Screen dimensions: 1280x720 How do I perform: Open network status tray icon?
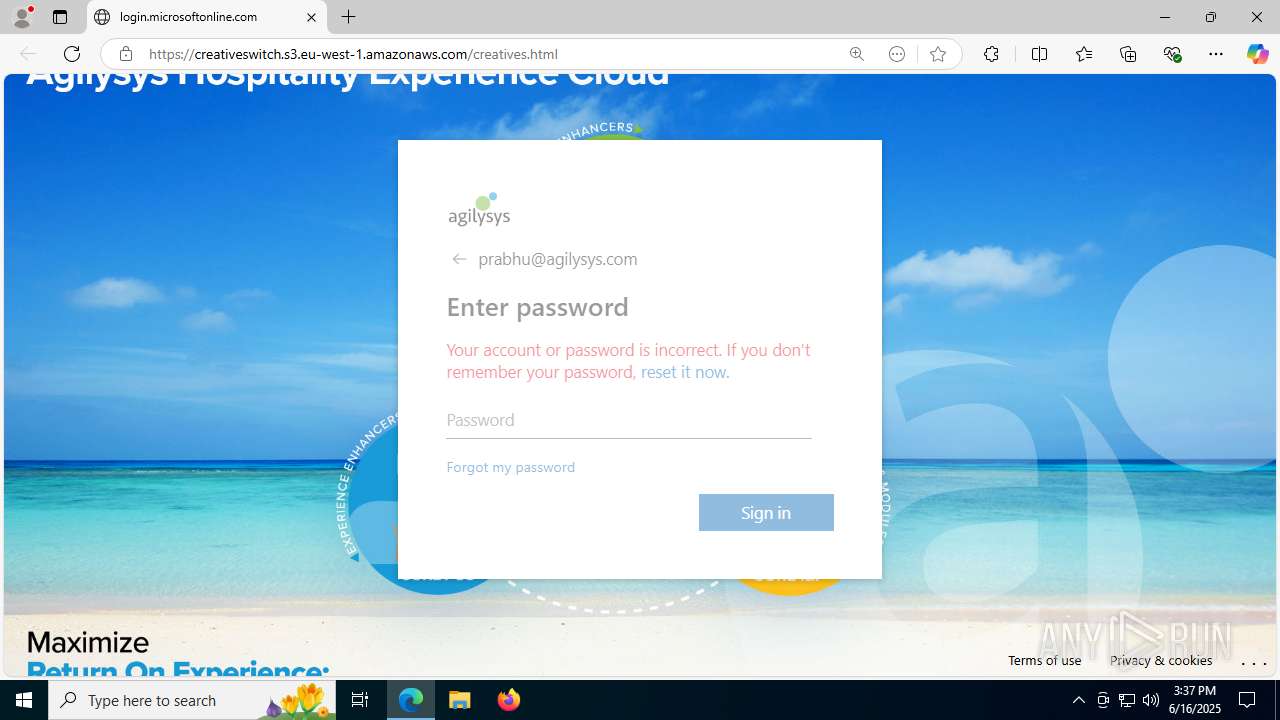1127,700
